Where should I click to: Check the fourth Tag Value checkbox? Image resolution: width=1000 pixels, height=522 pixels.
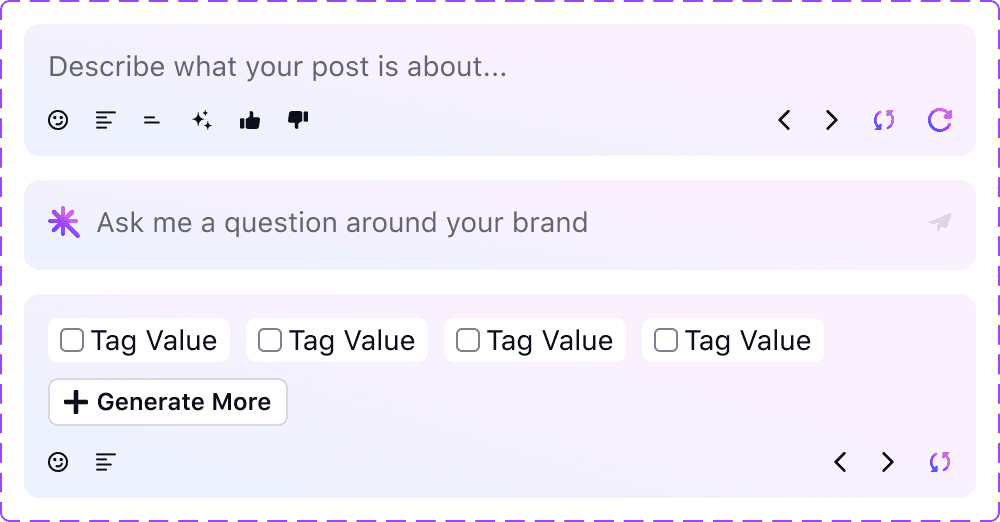(666, 340)
